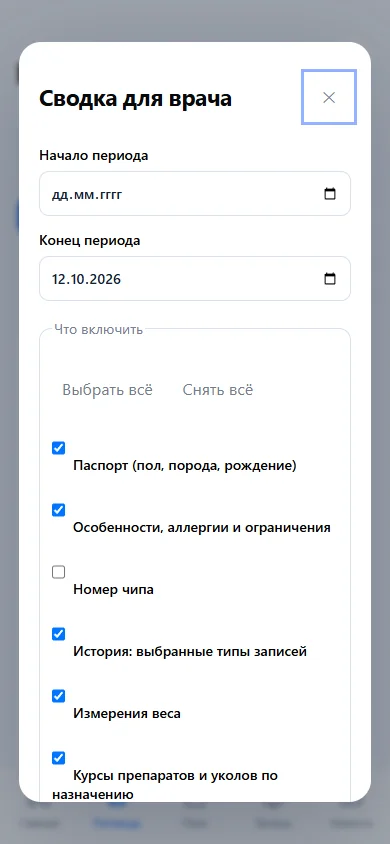The height and width of the screenshot is (844, 390).
Task: Open calendar picker for Начало периода
Action: pos(330,194)
